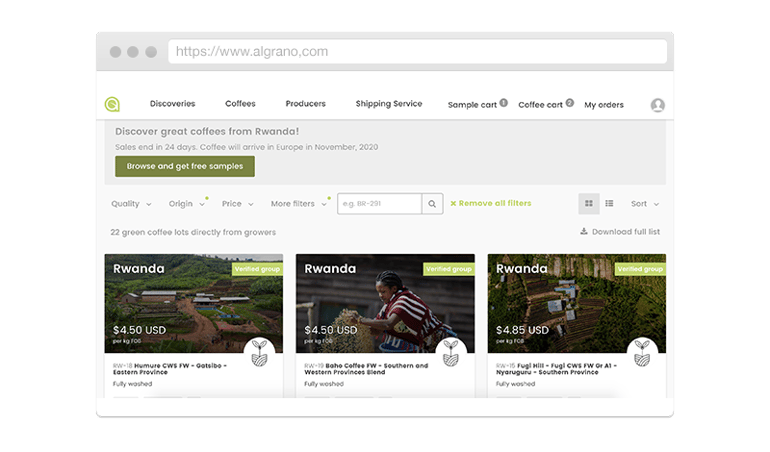Open the Baho Coffee FW lot title
The height and width of the screenshot is (452, 770).
[366, 369]
